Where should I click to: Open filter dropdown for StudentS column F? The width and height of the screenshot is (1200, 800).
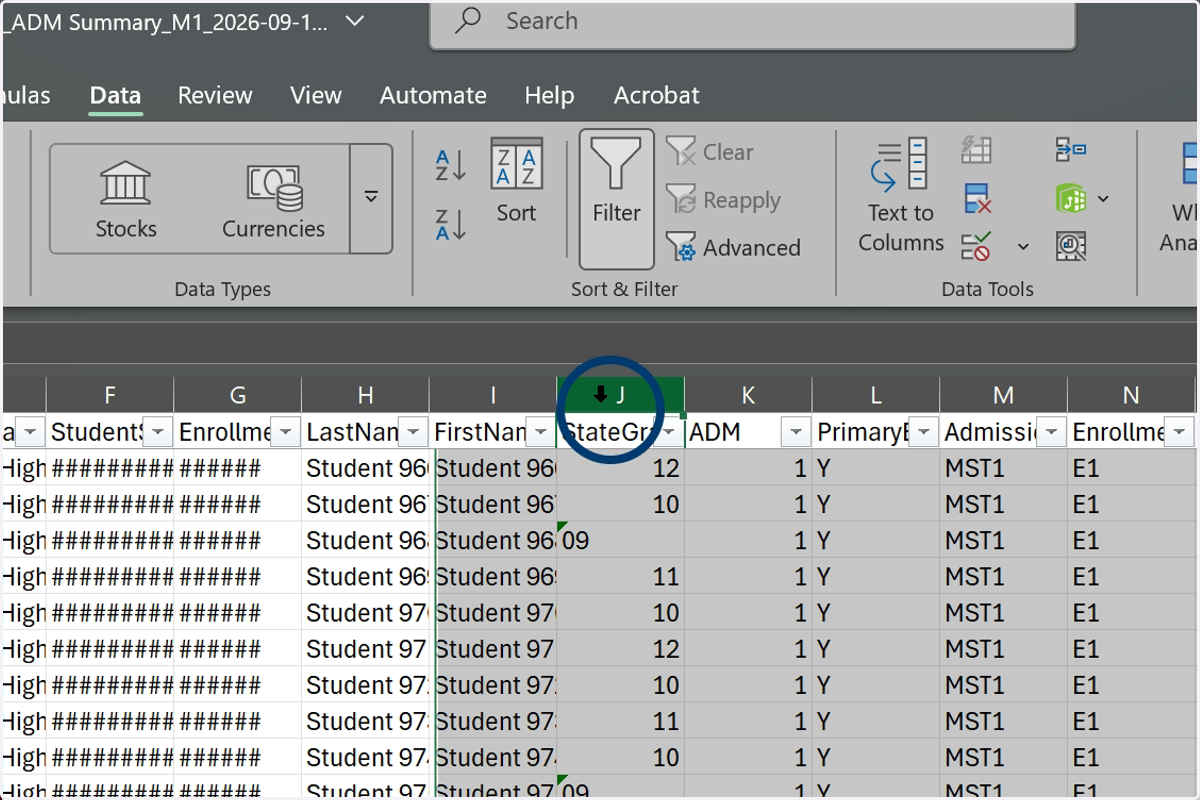coord(157,433)
